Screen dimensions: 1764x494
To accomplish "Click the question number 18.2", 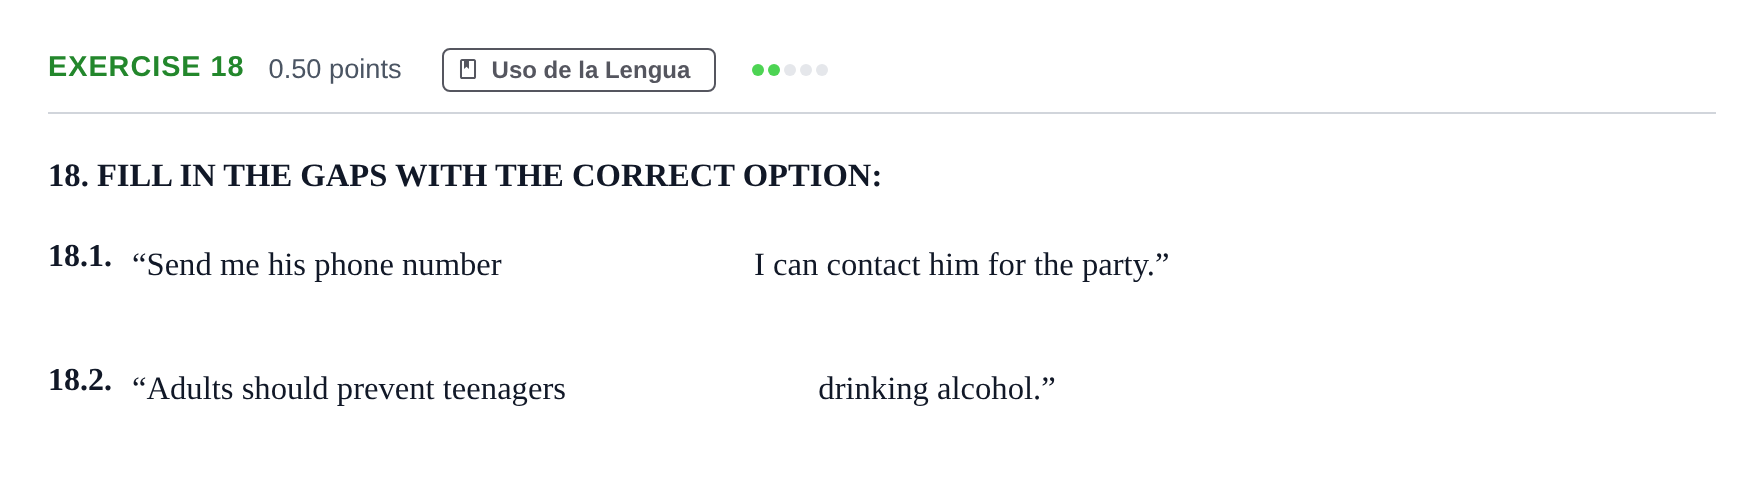I will [80, 380].
